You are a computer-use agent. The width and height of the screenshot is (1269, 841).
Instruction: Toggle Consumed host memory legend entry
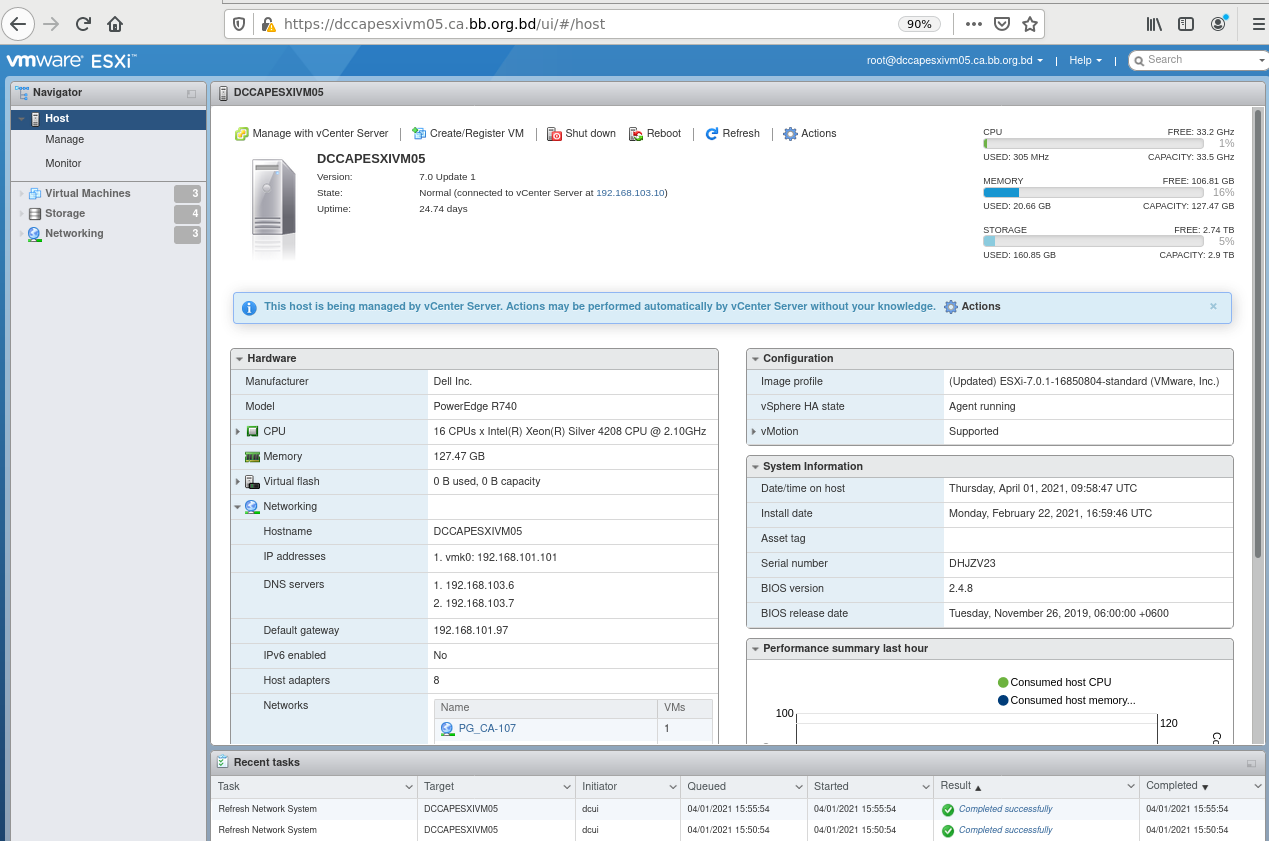[1066, 701]
